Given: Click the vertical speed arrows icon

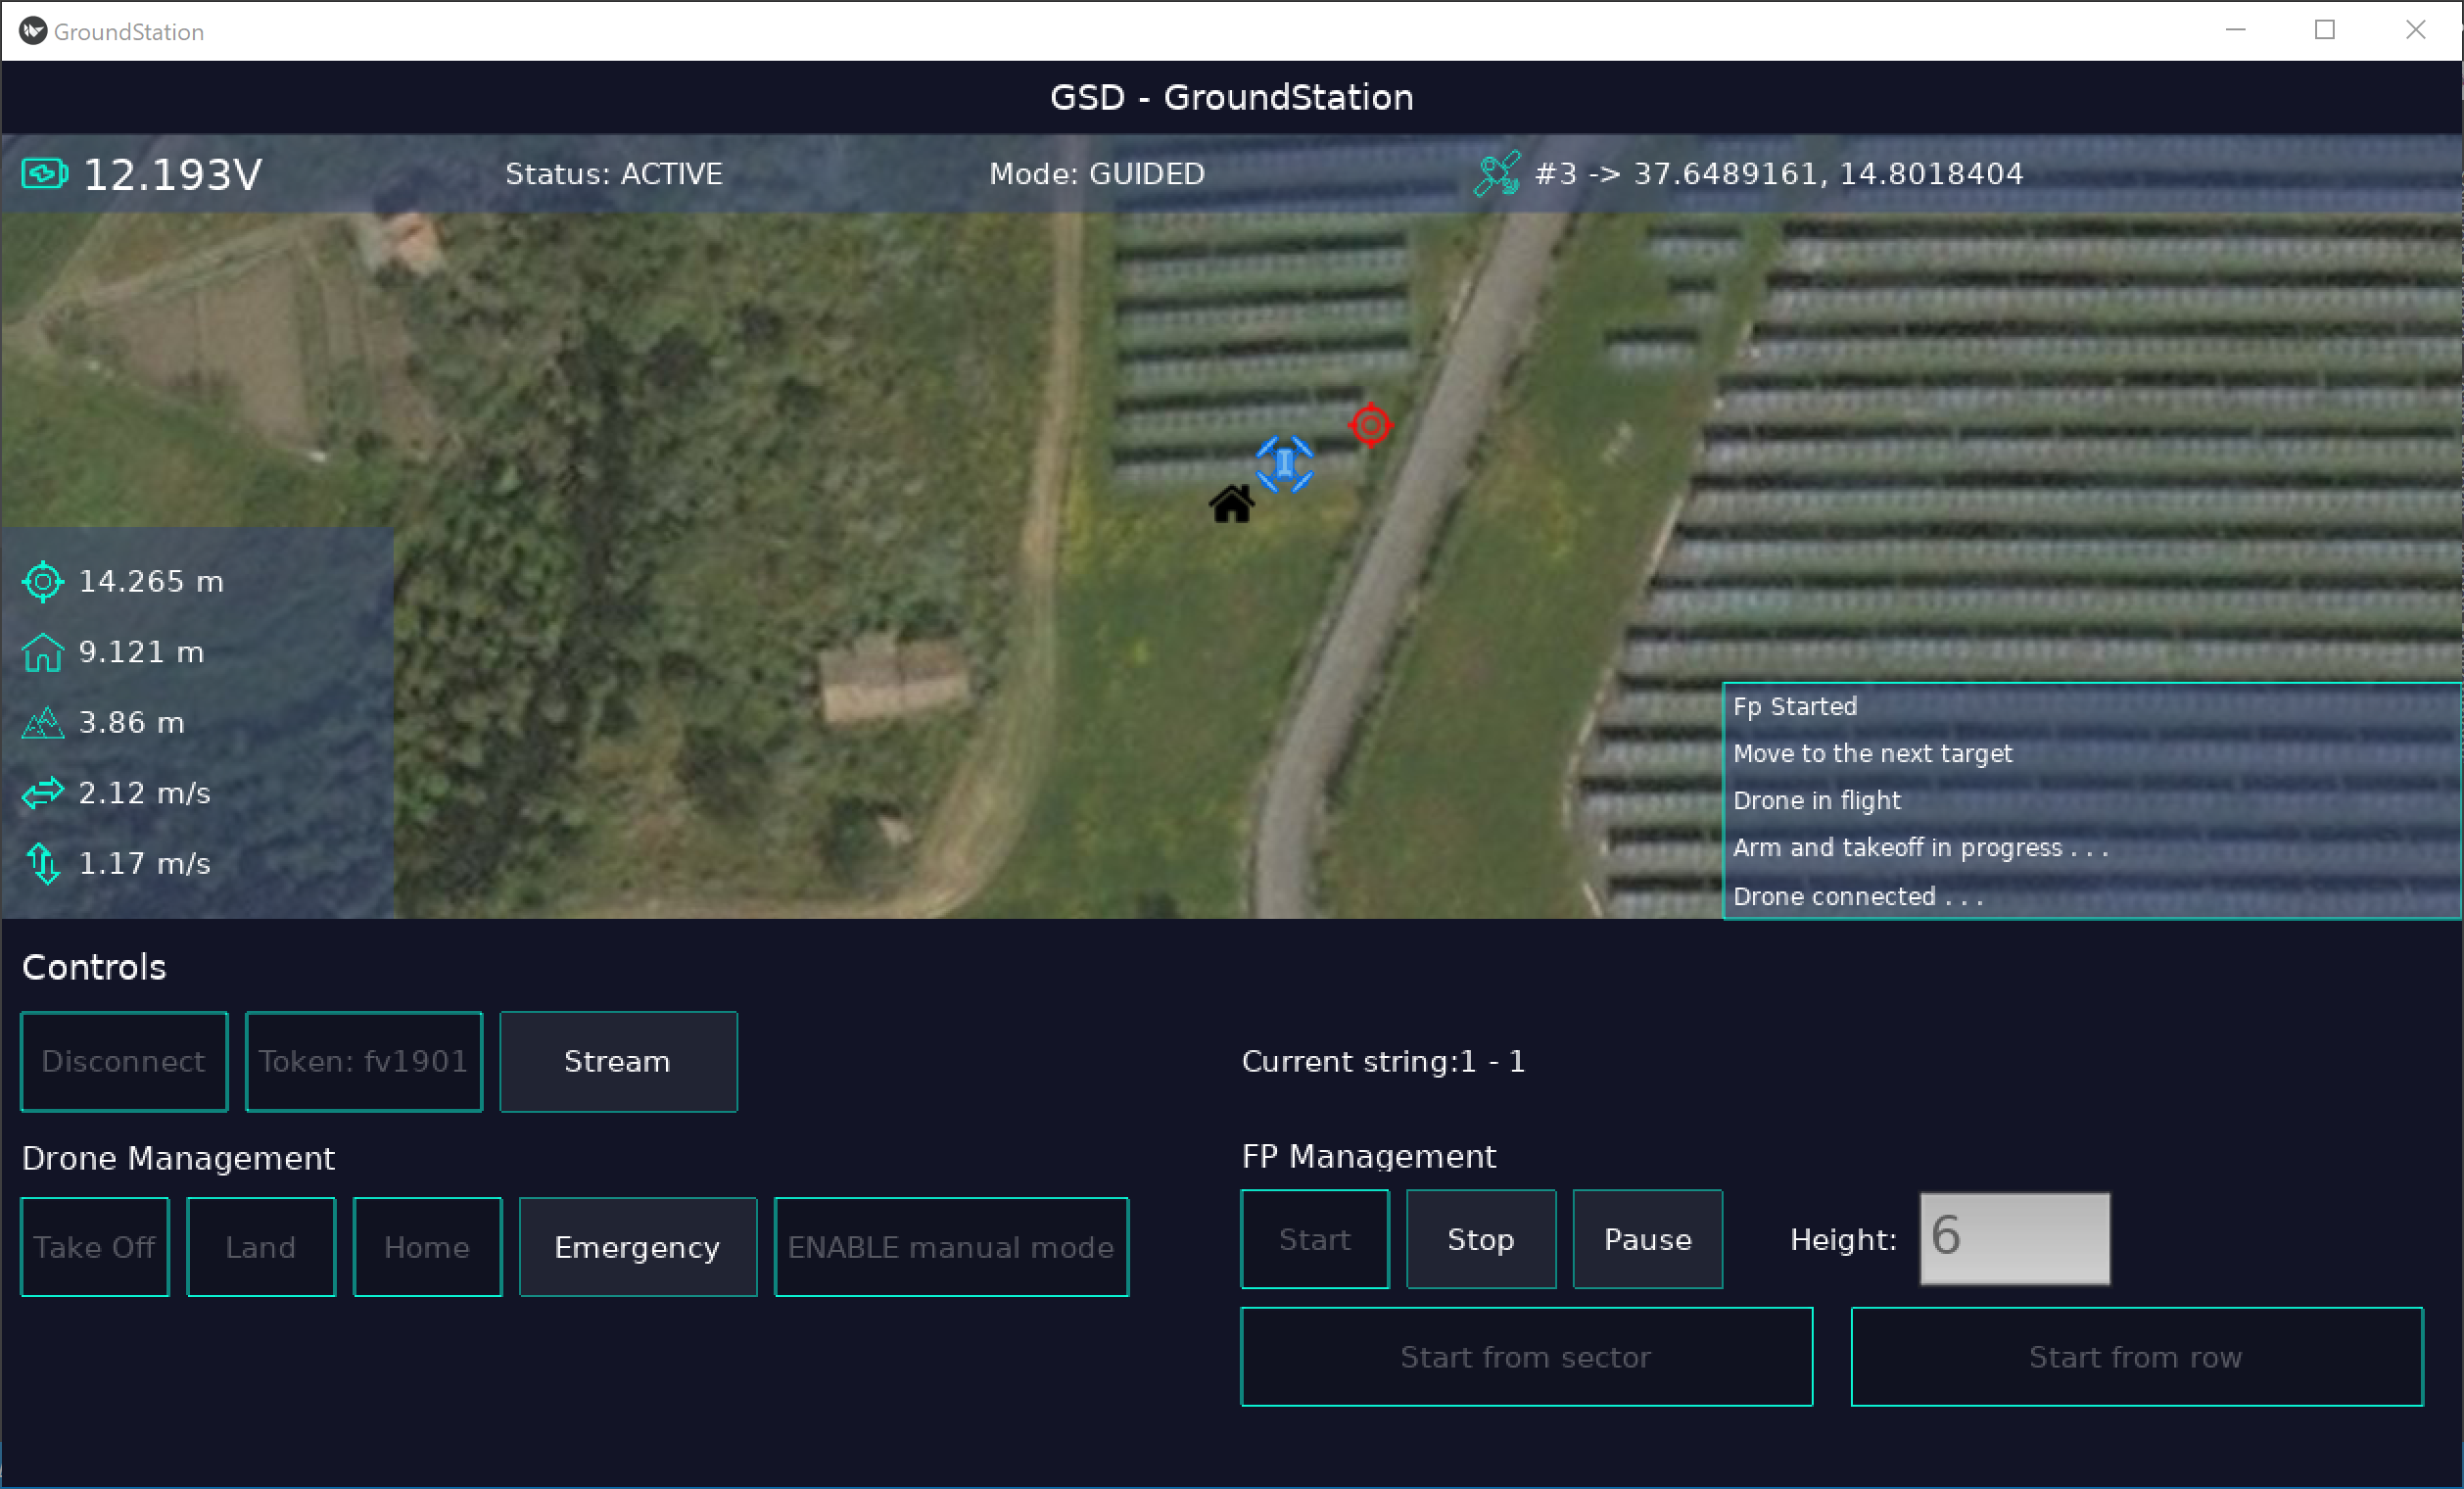Looking at the screenshot, I should point(43,863).
